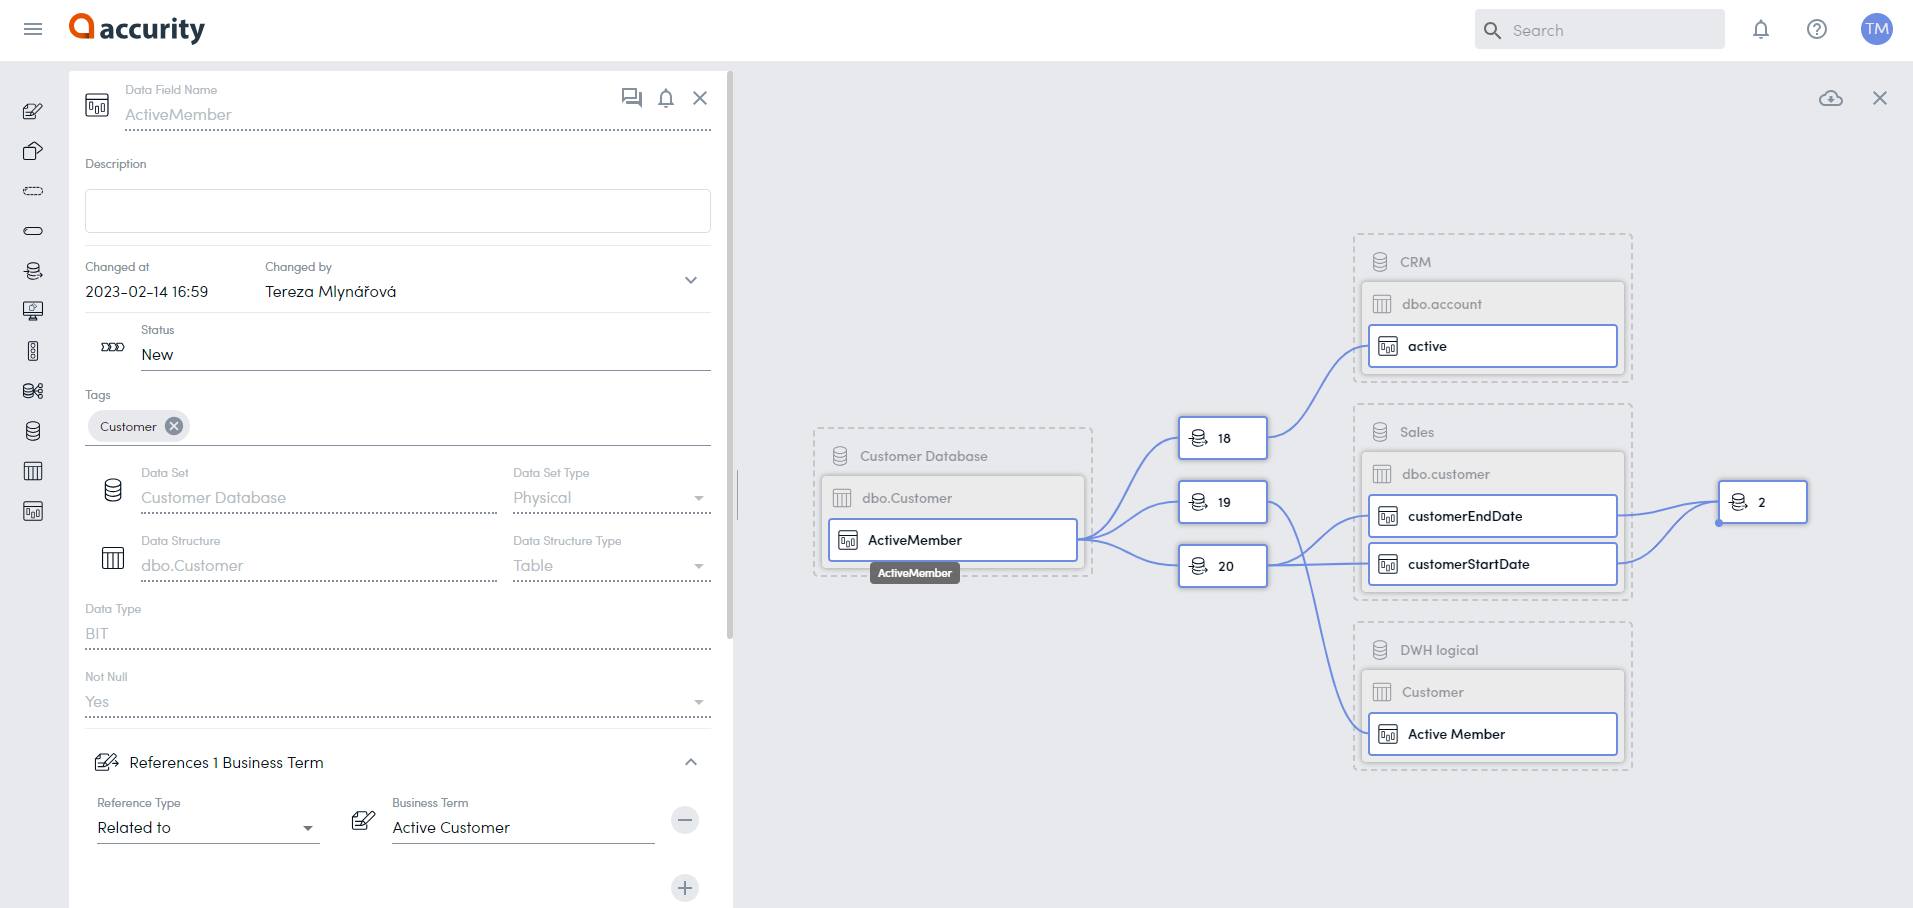Click the Active Customer business term field
The height and width of the screenshot is (908, 1913).
coord(523,828)
